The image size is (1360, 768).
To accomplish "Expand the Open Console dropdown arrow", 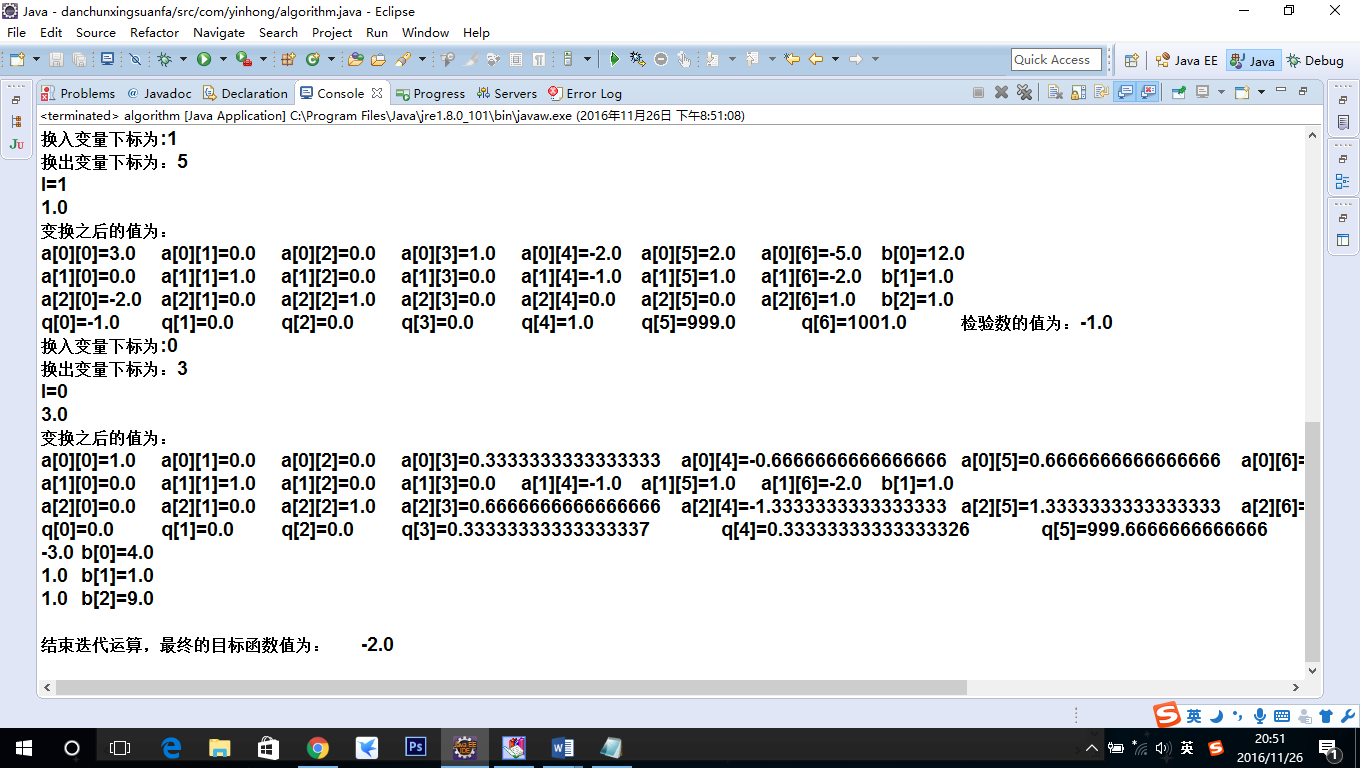I will (1261, 92).
